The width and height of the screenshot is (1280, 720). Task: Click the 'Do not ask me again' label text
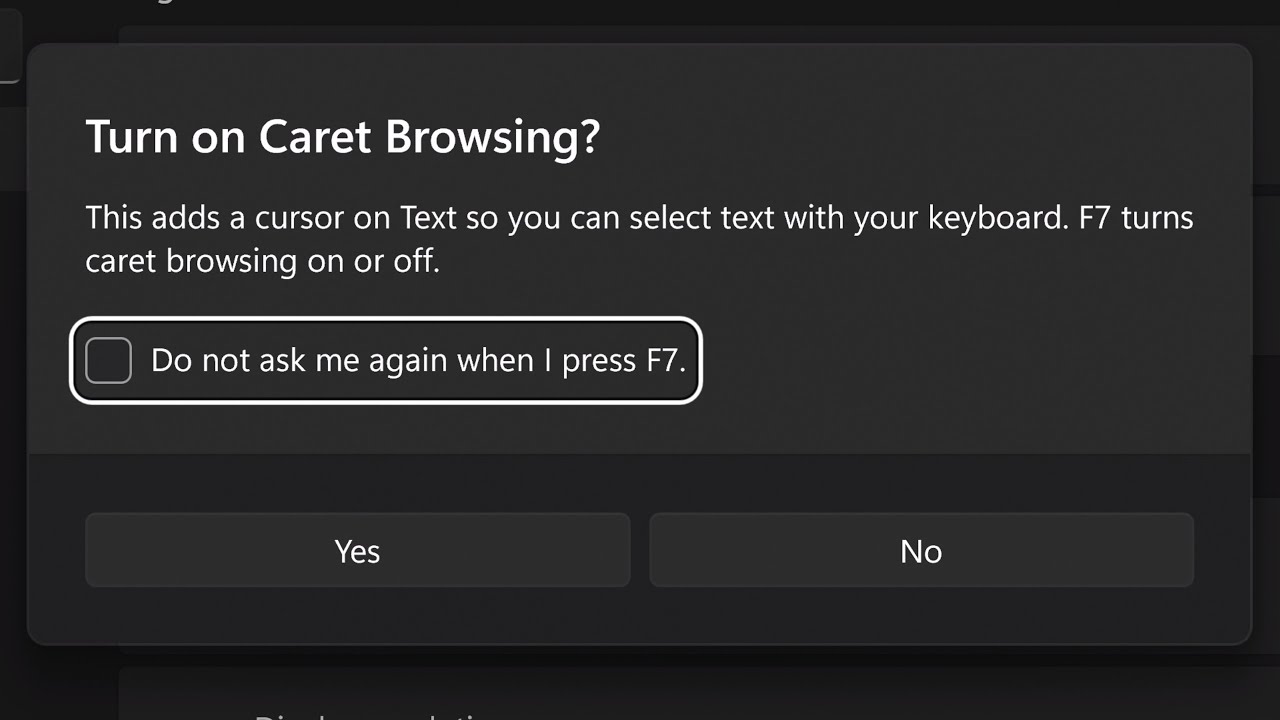417,360
